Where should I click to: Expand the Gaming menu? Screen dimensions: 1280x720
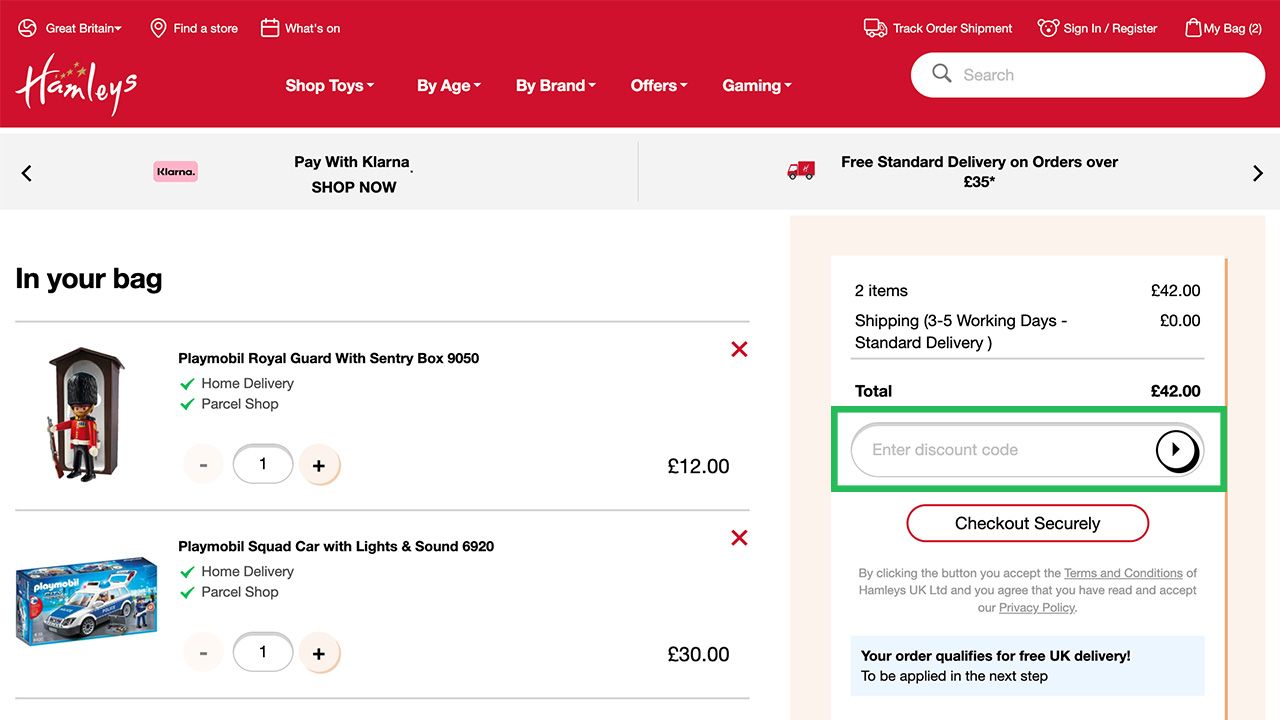[x=757, y=86]
